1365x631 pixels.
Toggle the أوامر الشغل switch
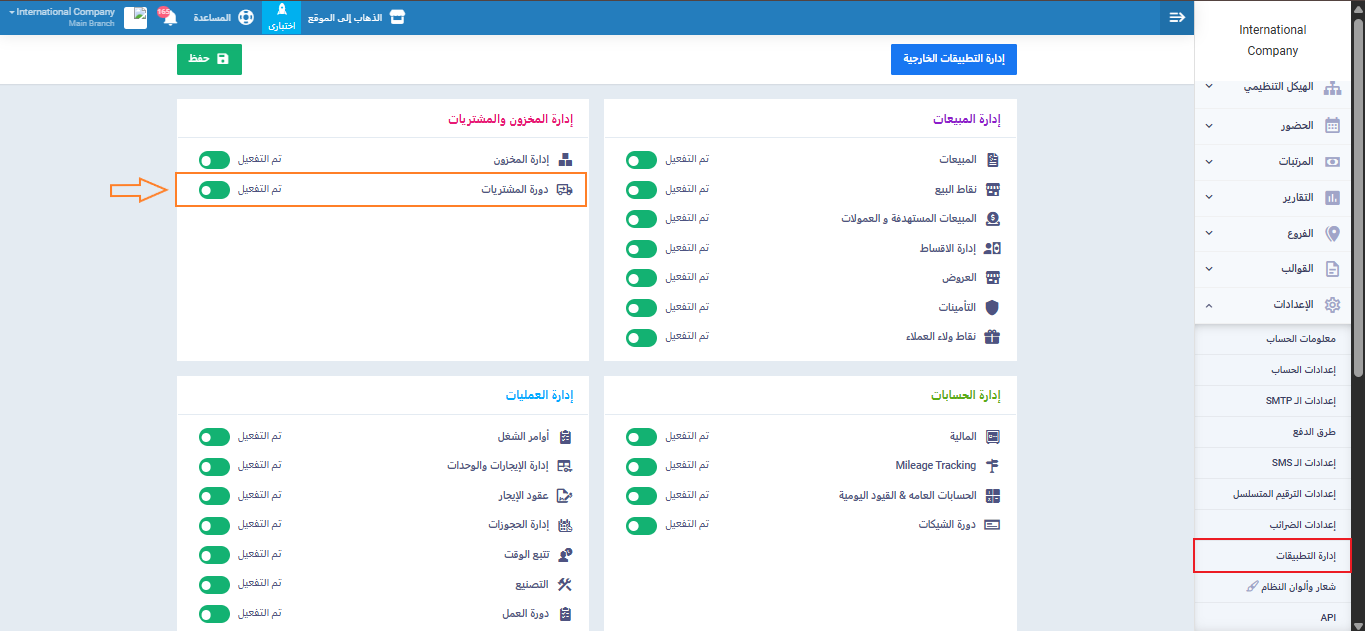214,437
